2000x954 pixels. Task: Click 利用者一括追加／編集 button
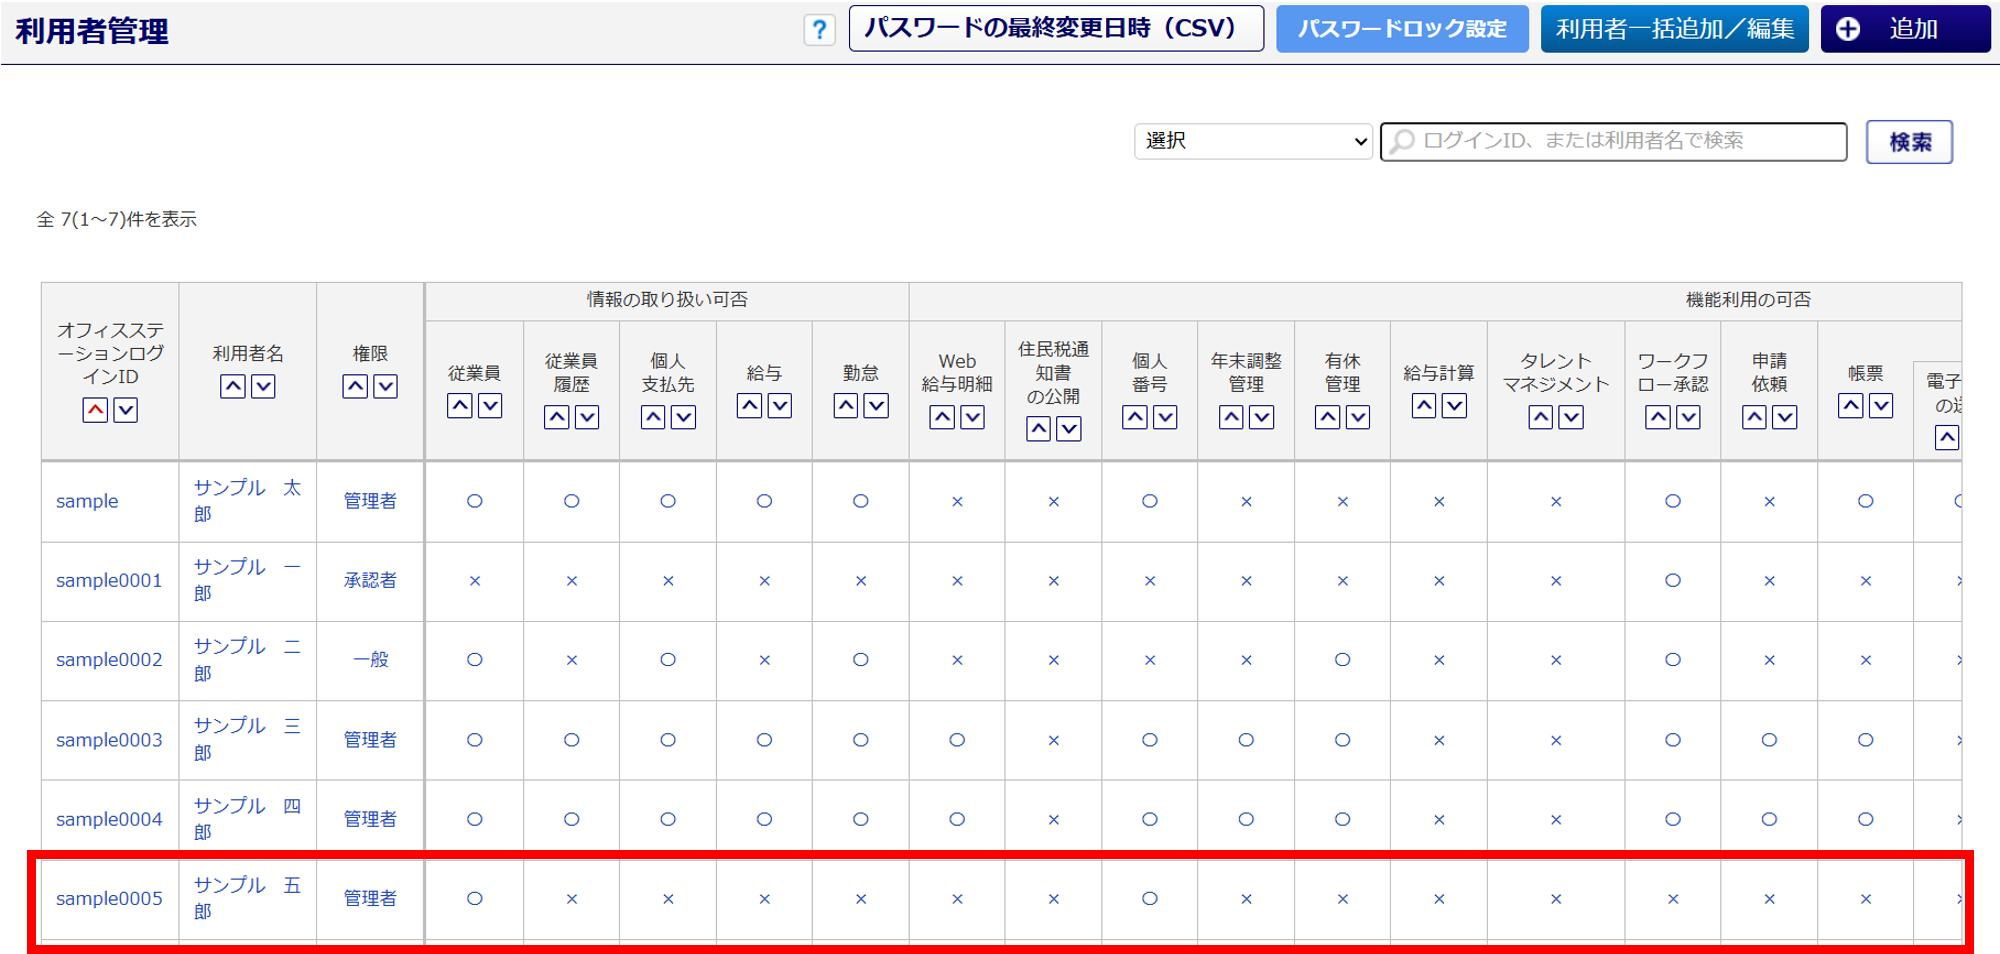tap(1674, 29)
